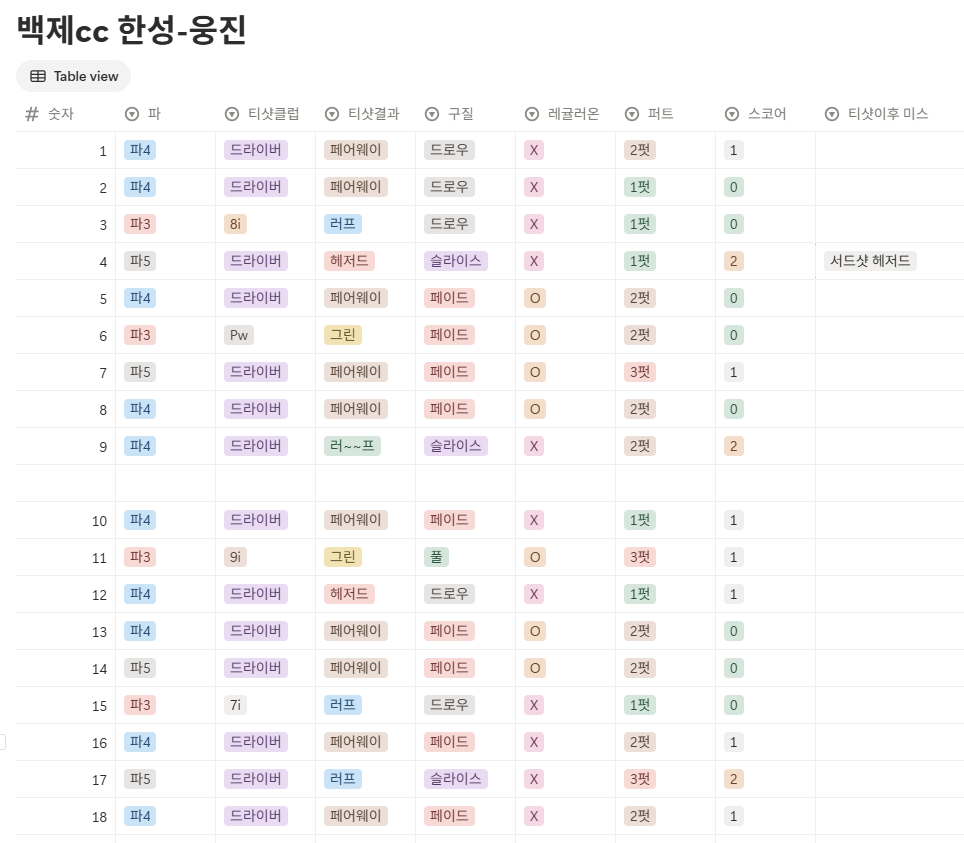Click the 3펏 tag in row 17

pyautogui.click(x=640, y=779)
